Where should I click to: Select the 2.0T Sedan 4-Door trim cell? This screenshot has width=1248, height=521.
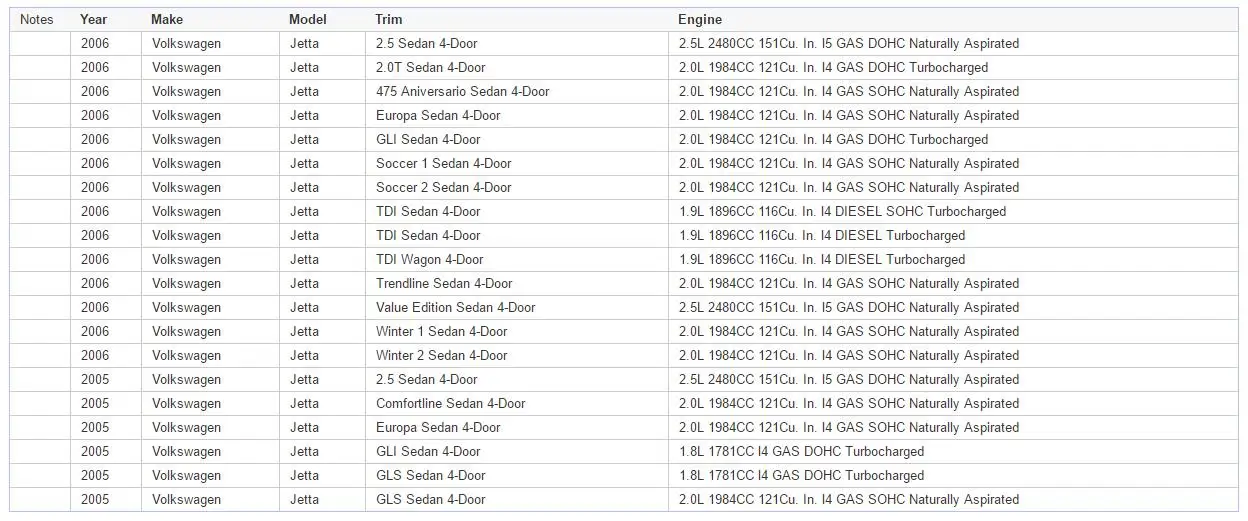point(517,68)
